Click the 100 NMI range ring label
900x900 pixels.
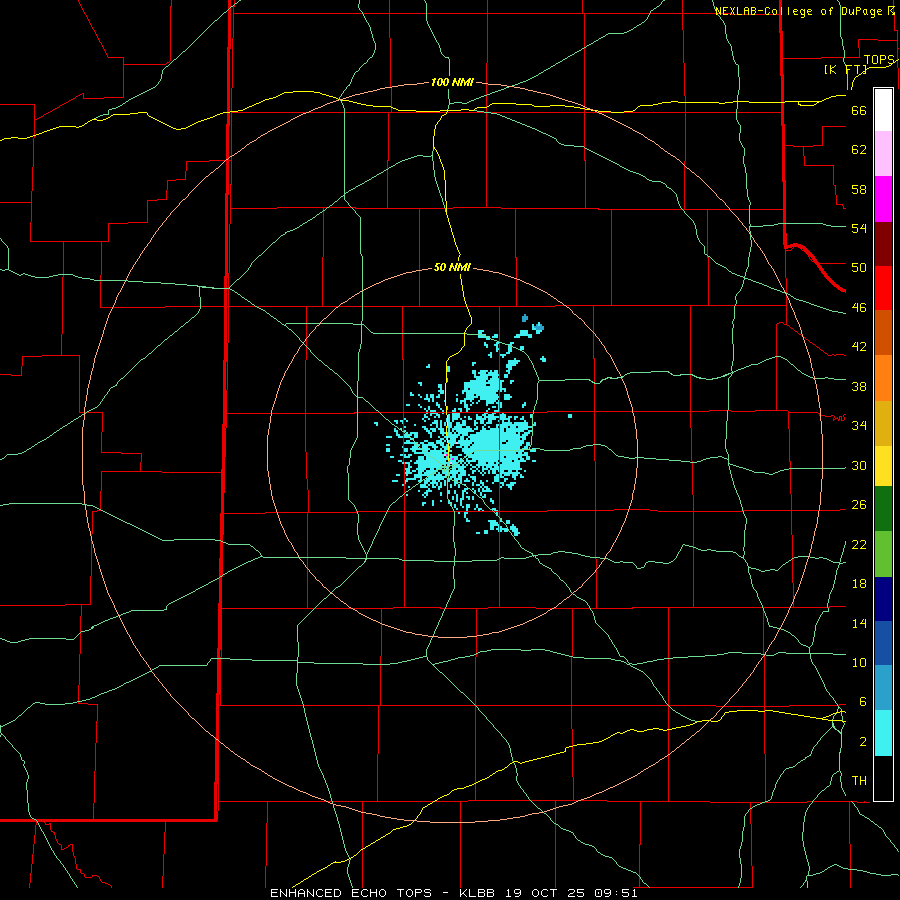click(452, 83)
